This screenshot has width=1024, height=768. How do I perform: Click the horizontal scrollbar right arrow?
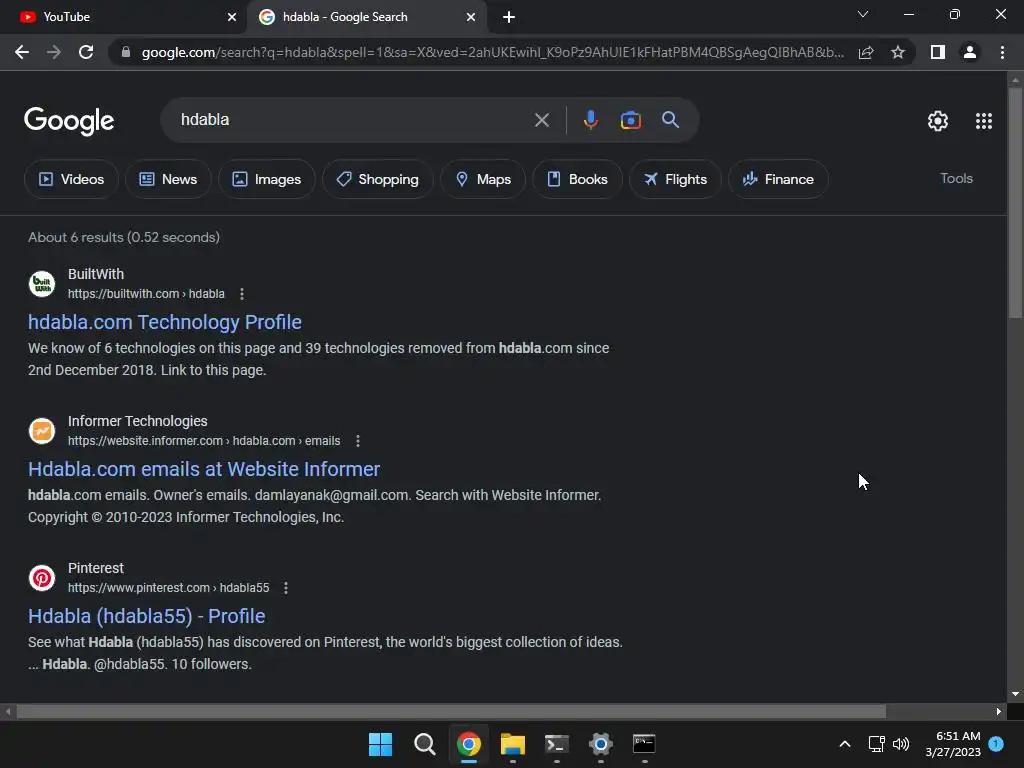999,711
